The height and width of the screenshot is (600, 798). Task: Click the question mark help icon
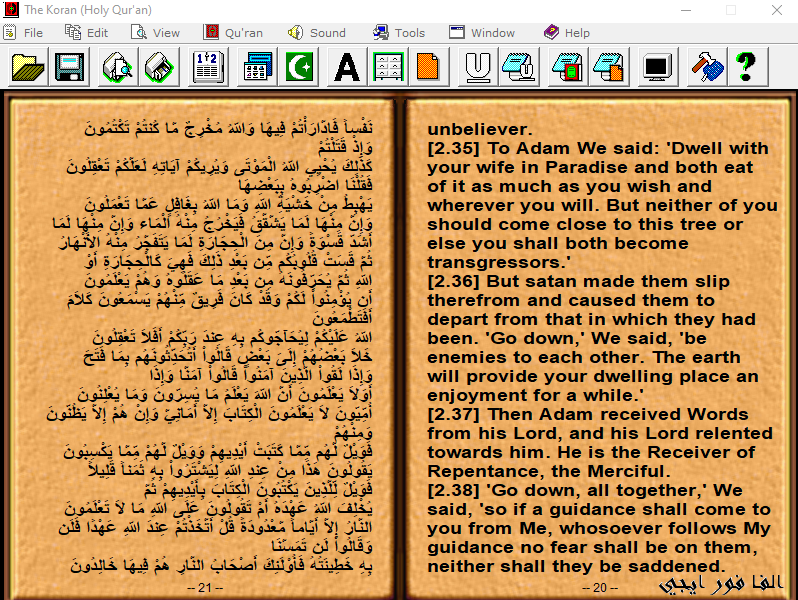click(748, 67)
